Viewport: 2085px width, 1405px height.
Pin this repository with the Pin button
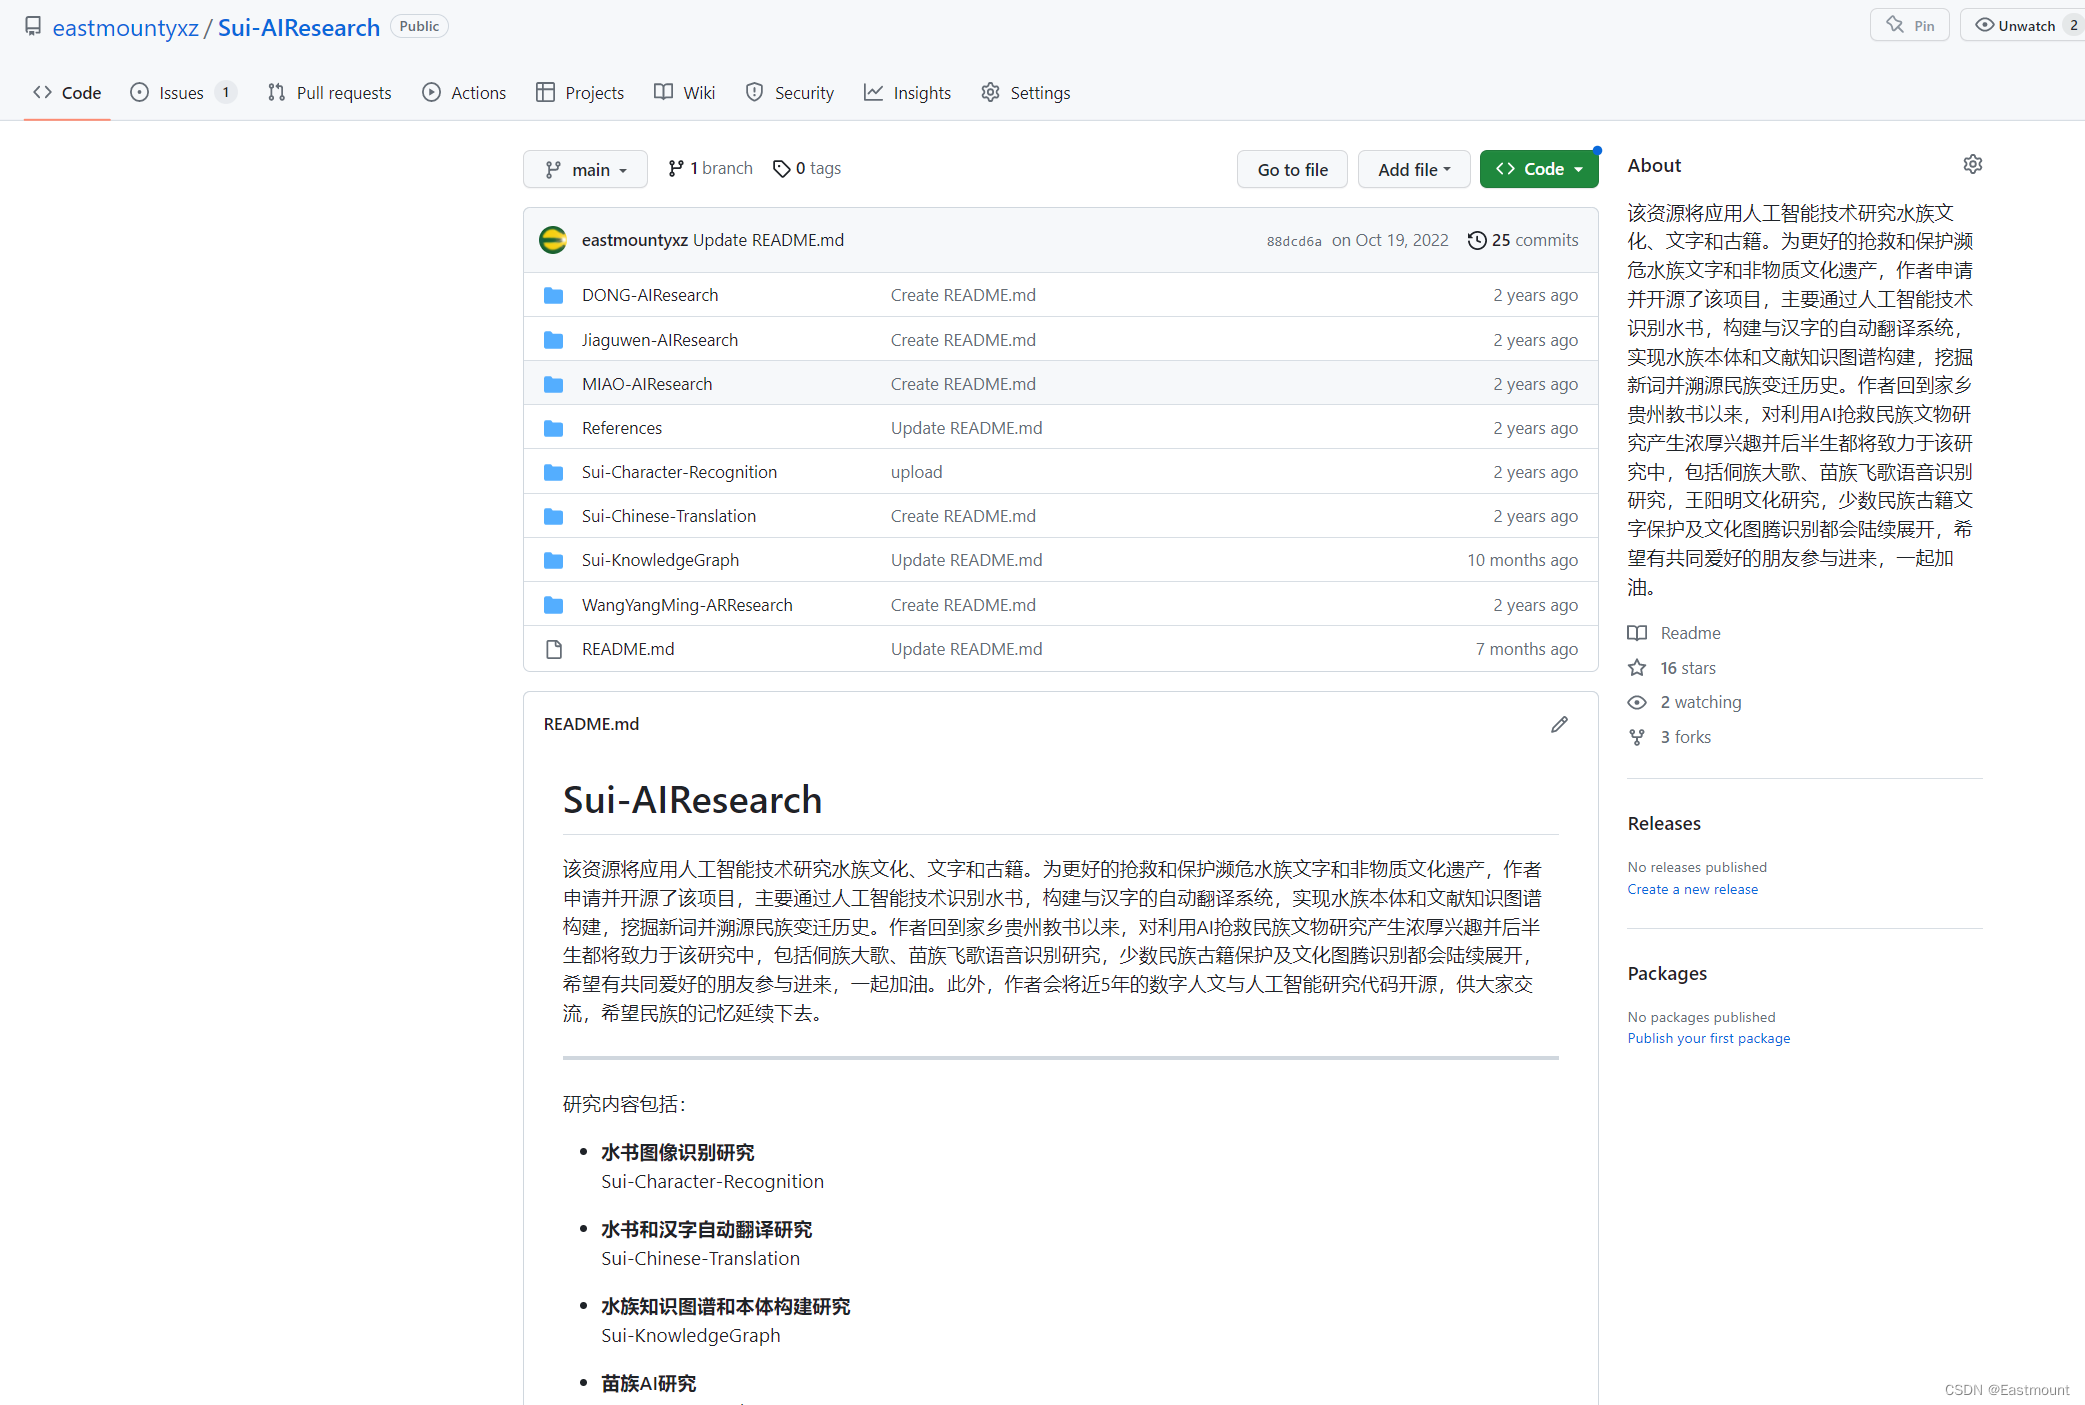(x=1909, y=26)
